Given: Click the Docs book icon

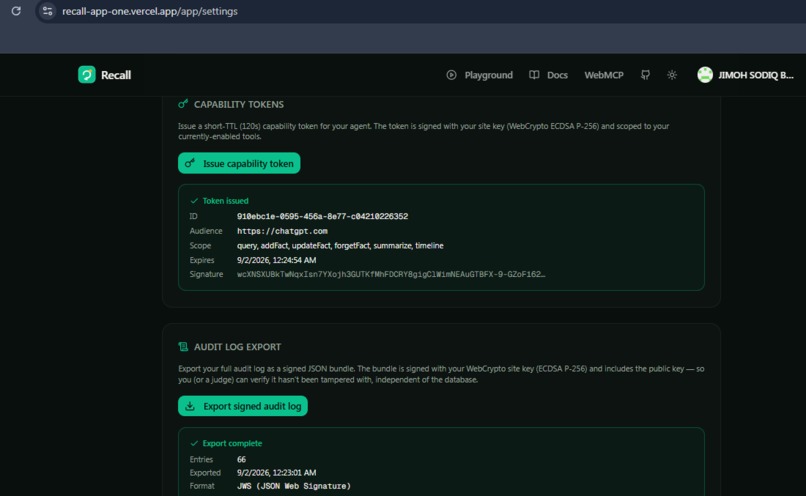Looking at the screenshot, I should click(x=534, y=75).
